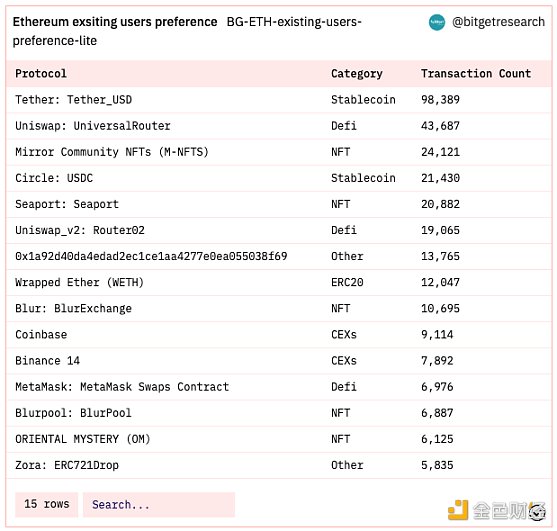Viewport: 557px width, 531px height.
Task: Select the Zora: ERC721Drop cell
Action: [x=67, y=465]
